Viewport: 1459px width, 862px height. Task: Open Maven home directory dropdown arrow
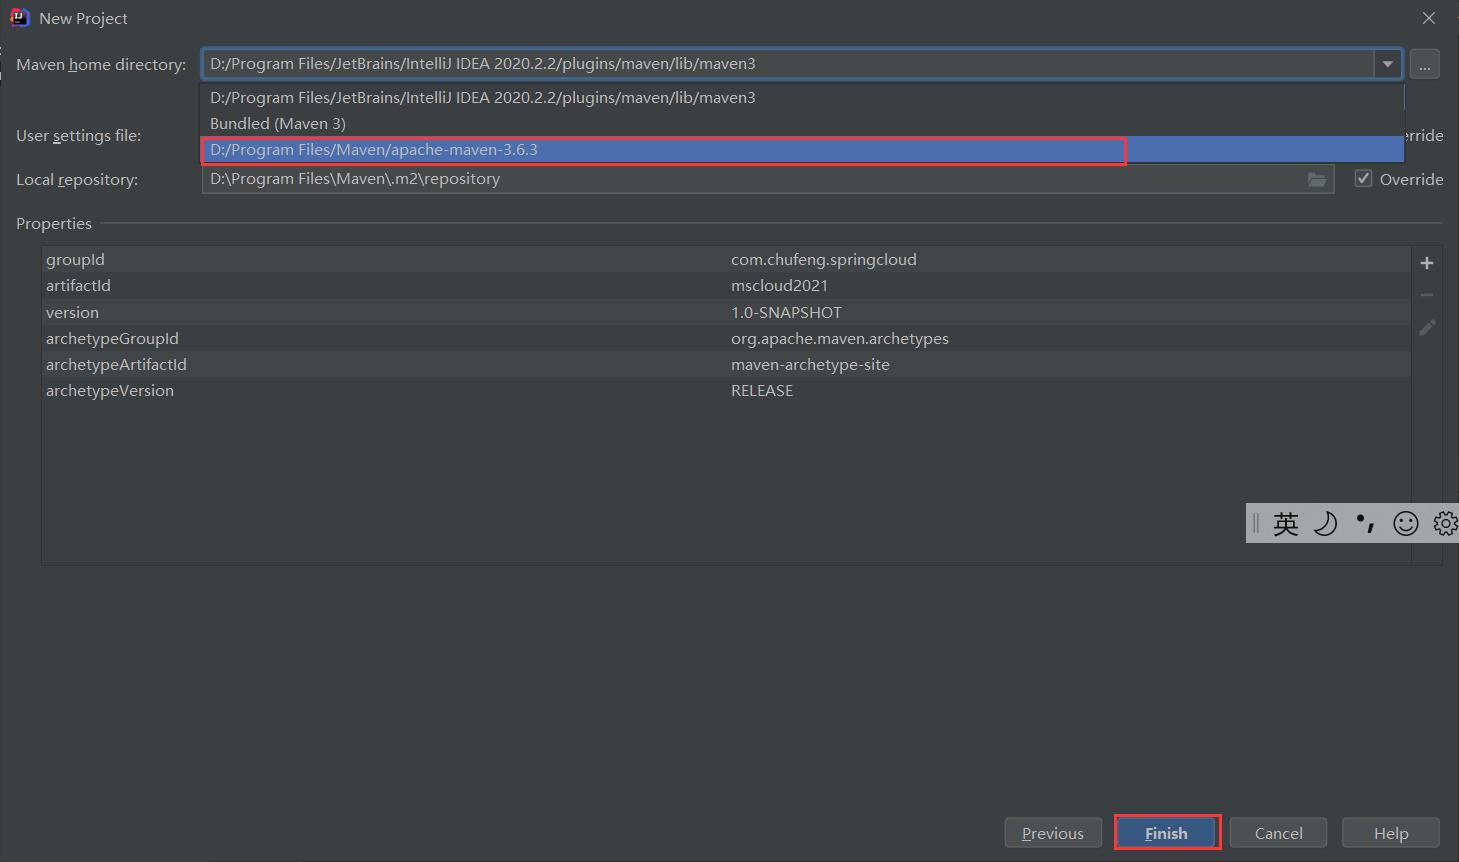point(1387,64)
